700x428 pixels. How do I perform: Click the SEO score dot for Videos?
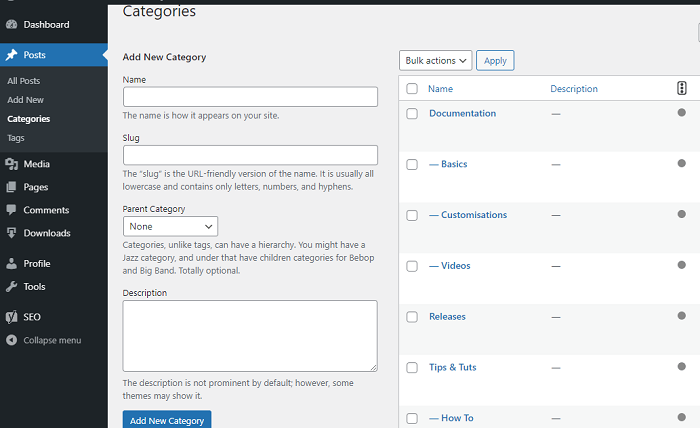(682, 265)
